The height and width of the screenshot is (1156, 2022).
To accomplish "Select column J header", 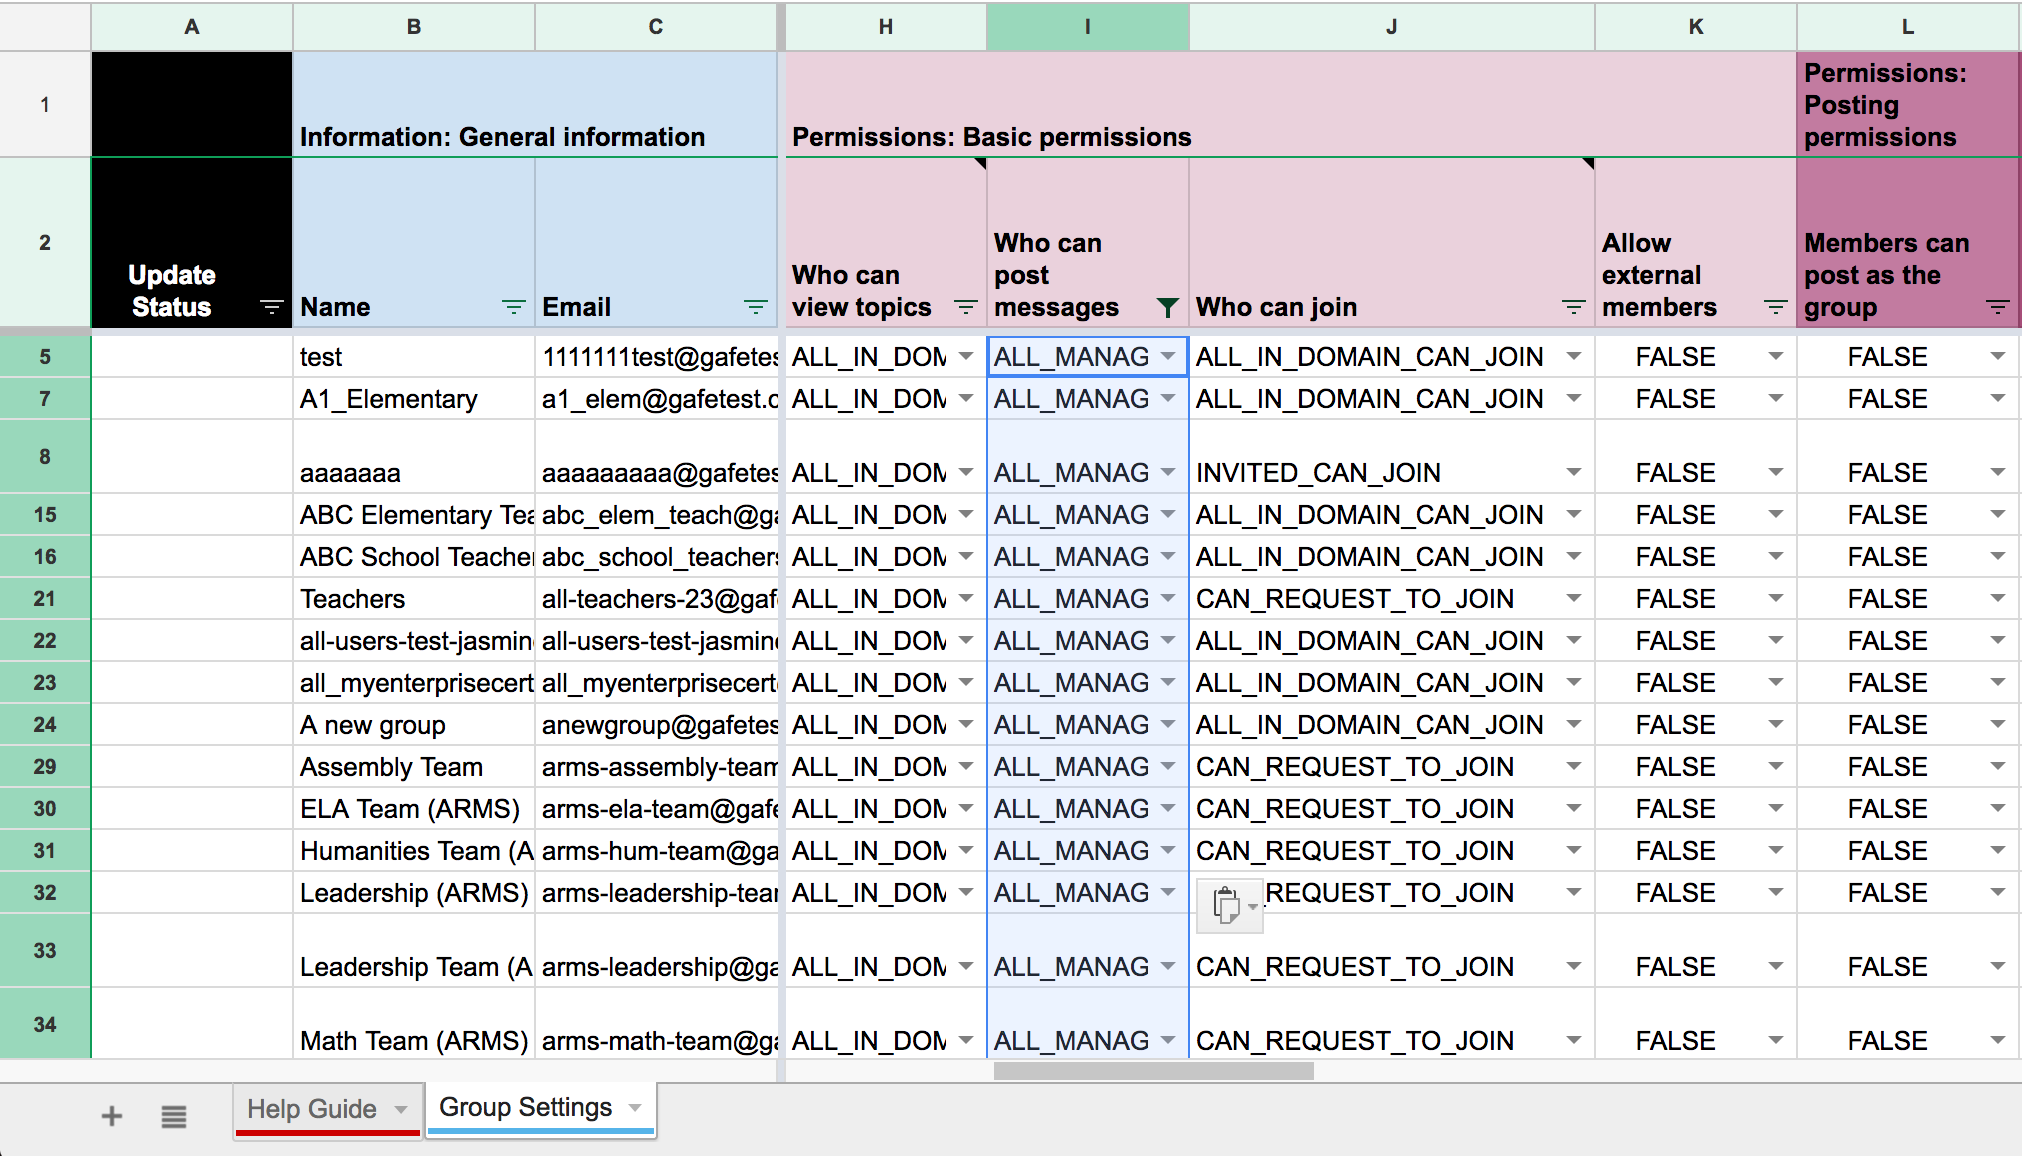I will pyautogui.click(x=1391, y=27).
